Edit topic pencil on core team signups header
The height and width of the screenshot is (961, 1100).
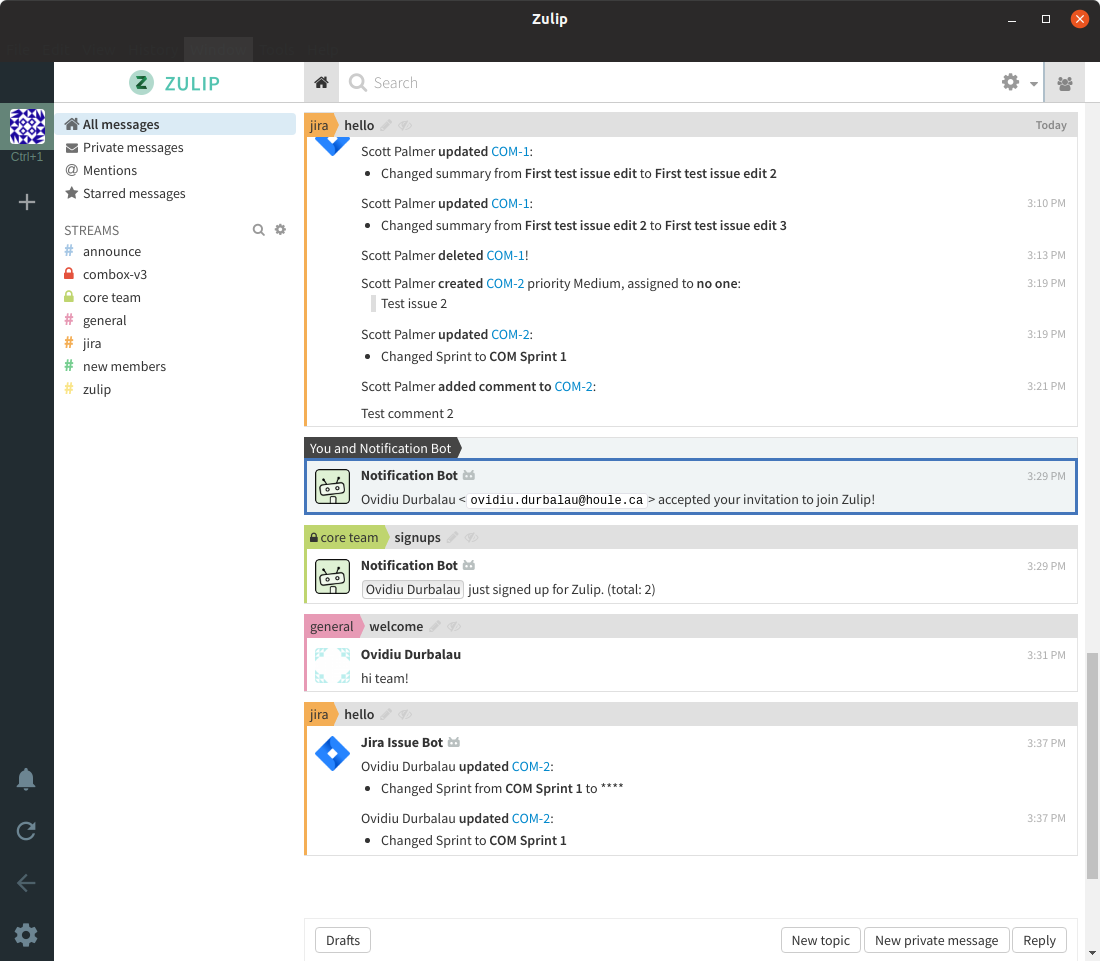pyautogui.click(x=452, y=537)
